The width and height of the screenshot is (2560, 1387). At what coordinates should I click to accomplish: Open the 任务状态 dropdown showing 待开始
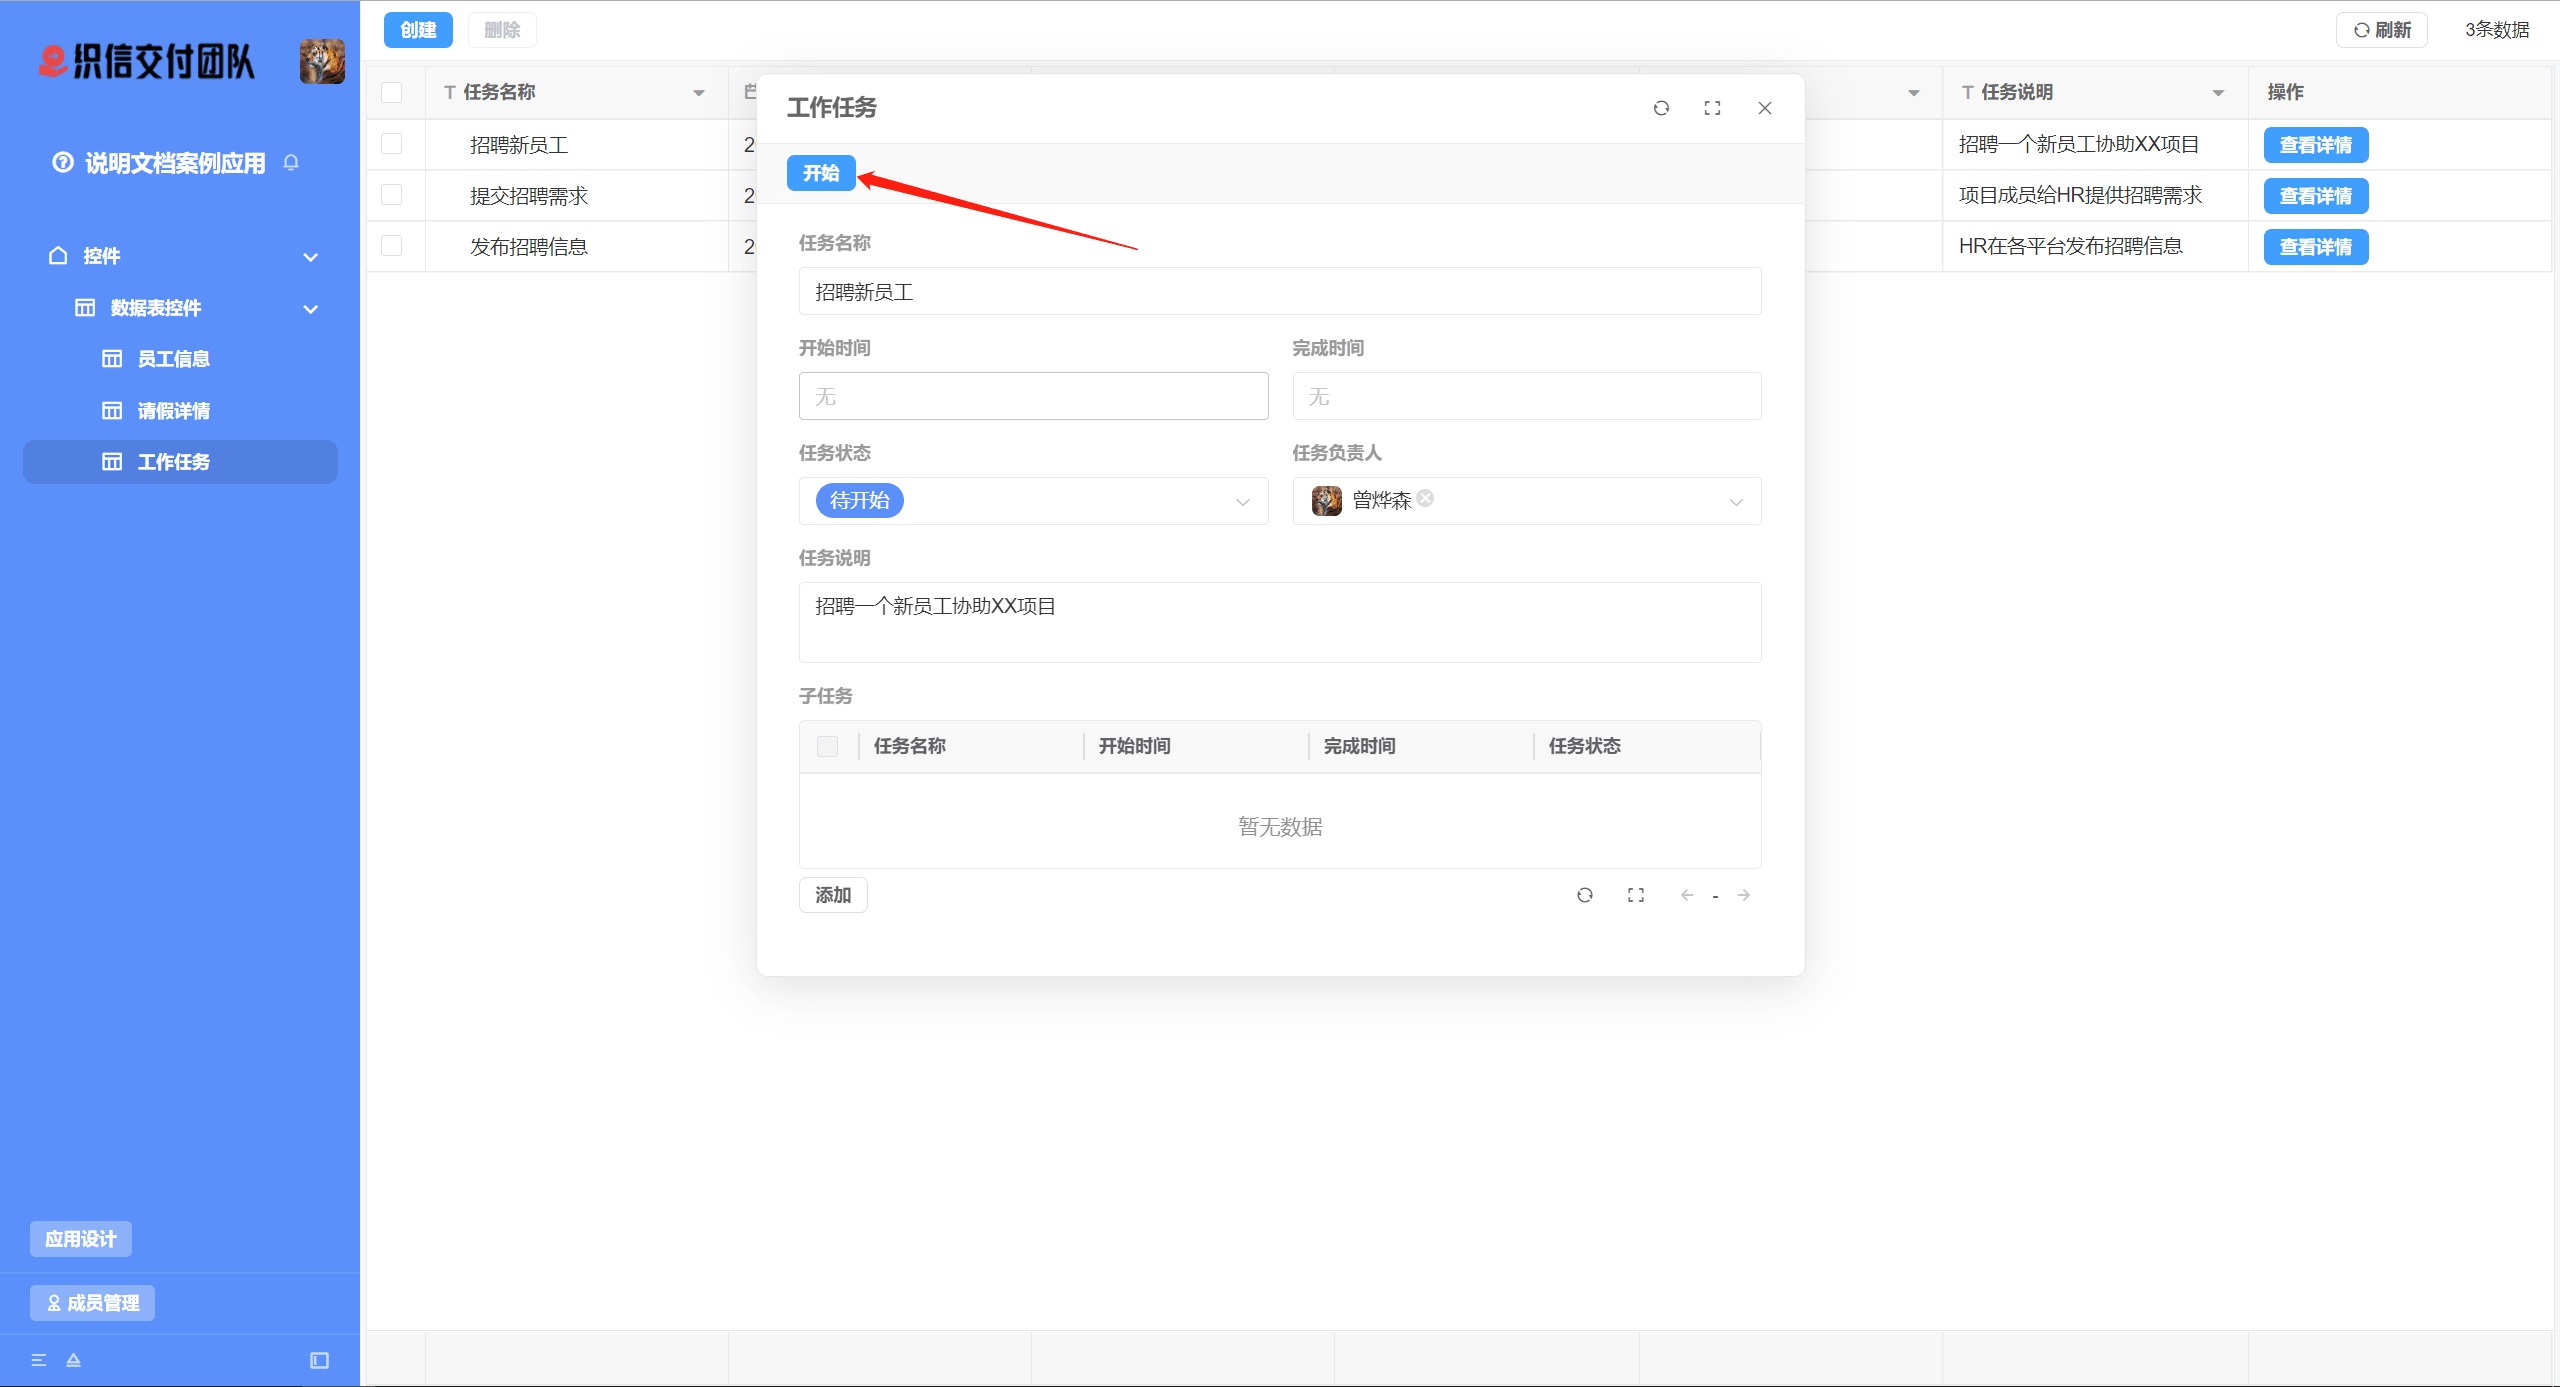pos(1033,501)
